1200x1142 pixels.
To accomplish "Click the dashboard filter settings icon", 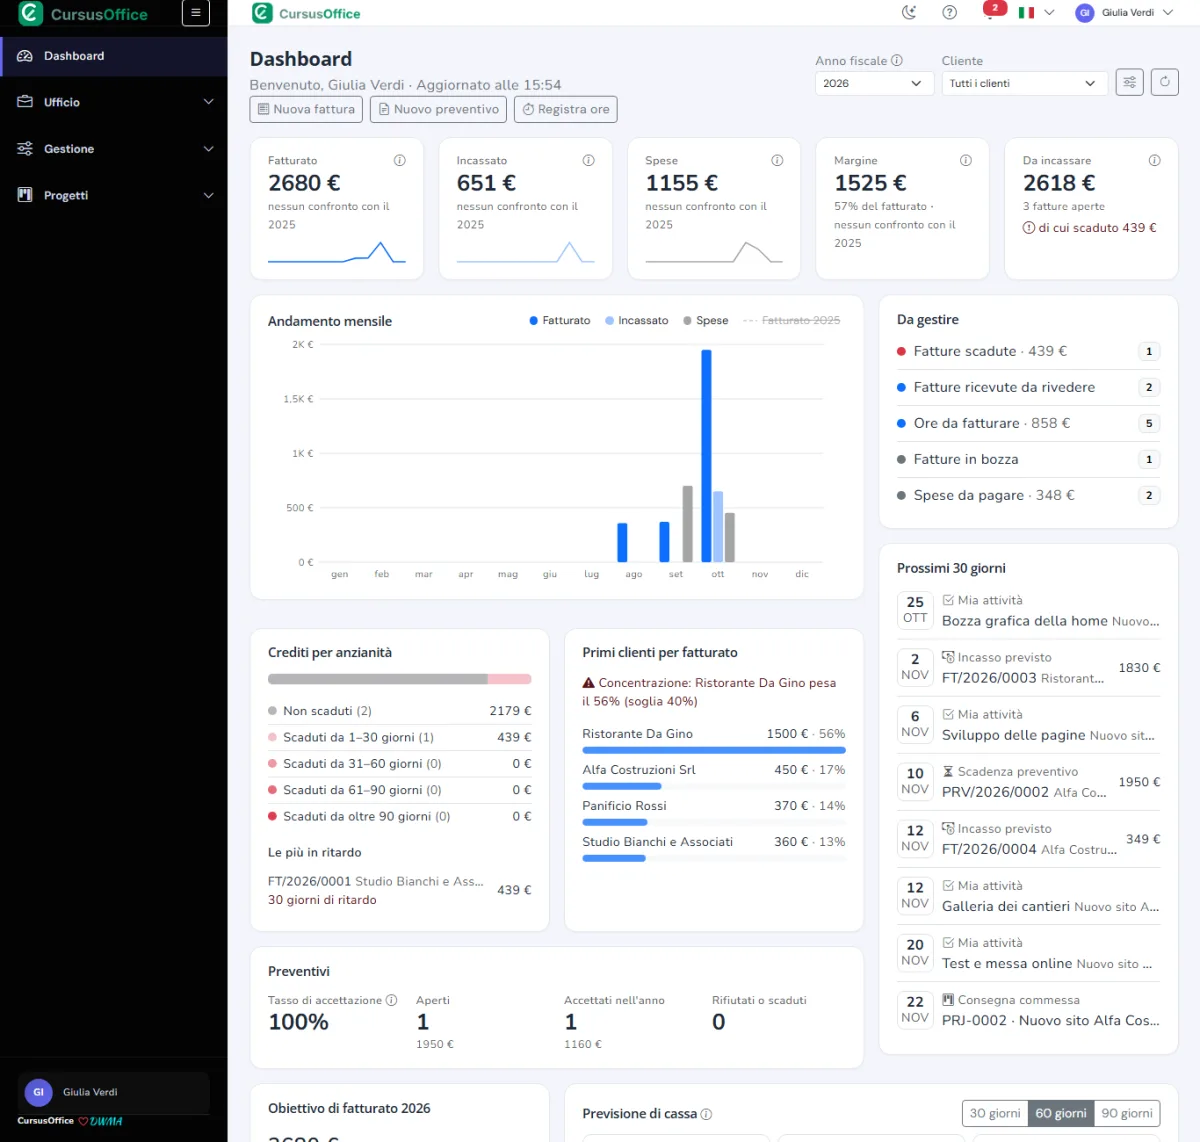I will tap(1130, 82).
